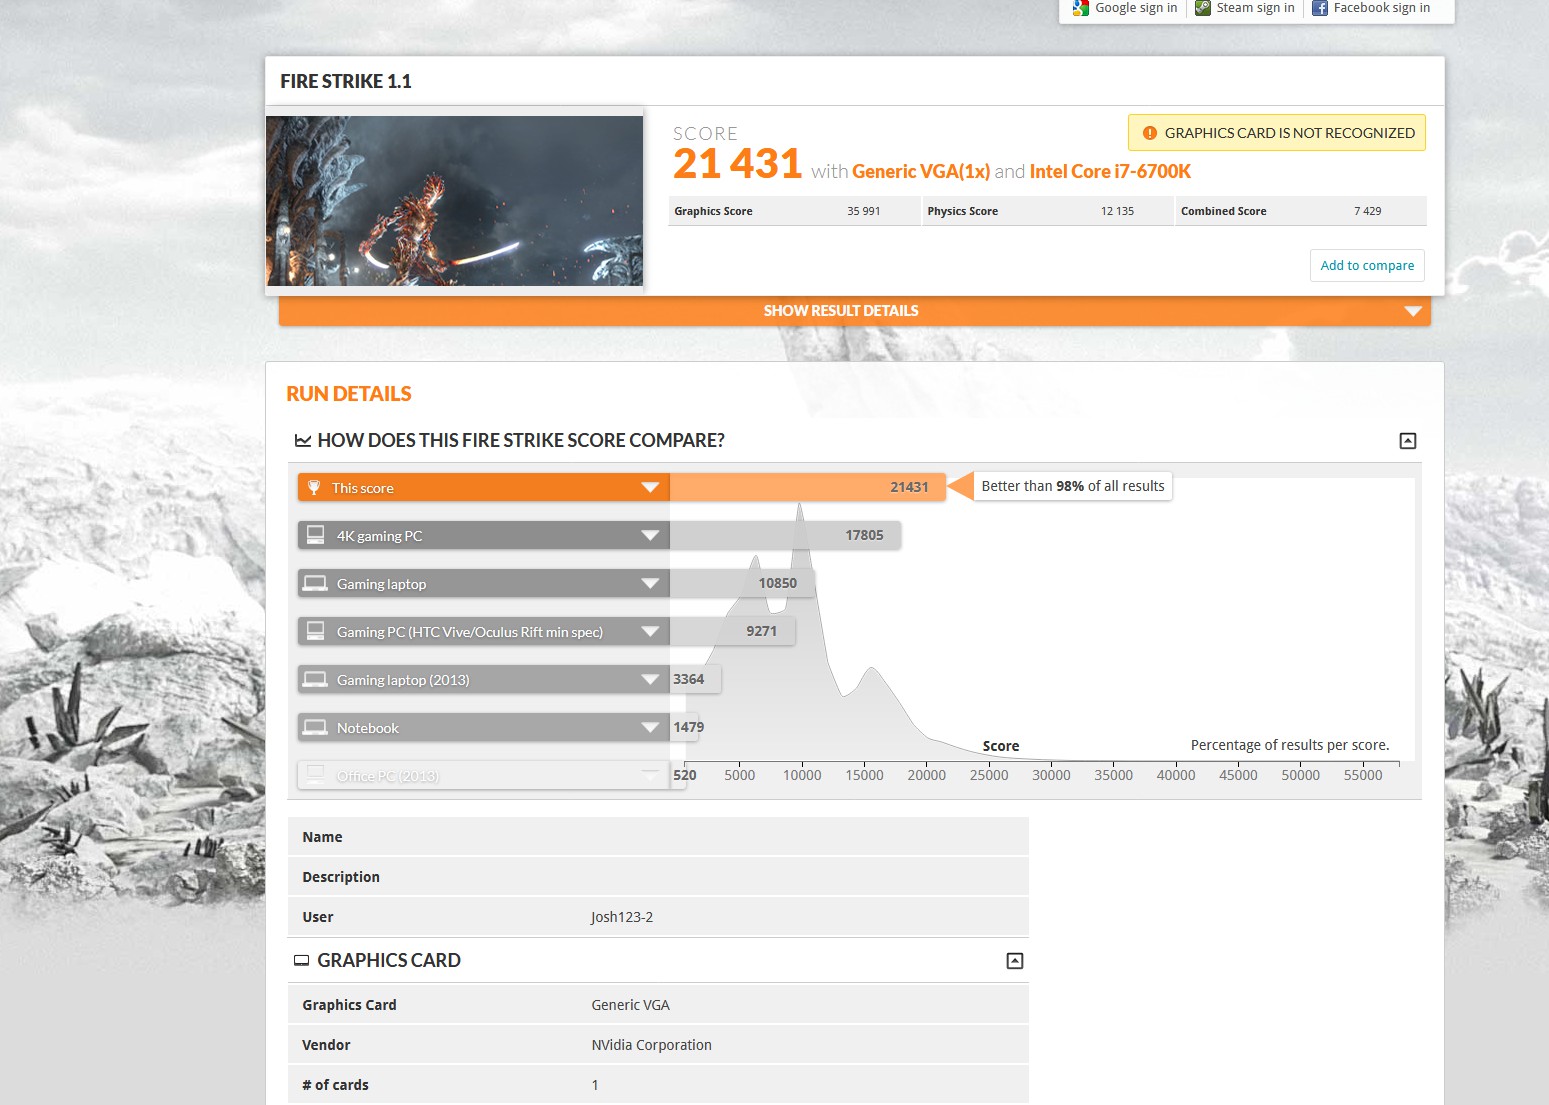Click the Better than 98% of all results tooltip
This screenshot has width=1549, height=1105.
(1073, 486)
